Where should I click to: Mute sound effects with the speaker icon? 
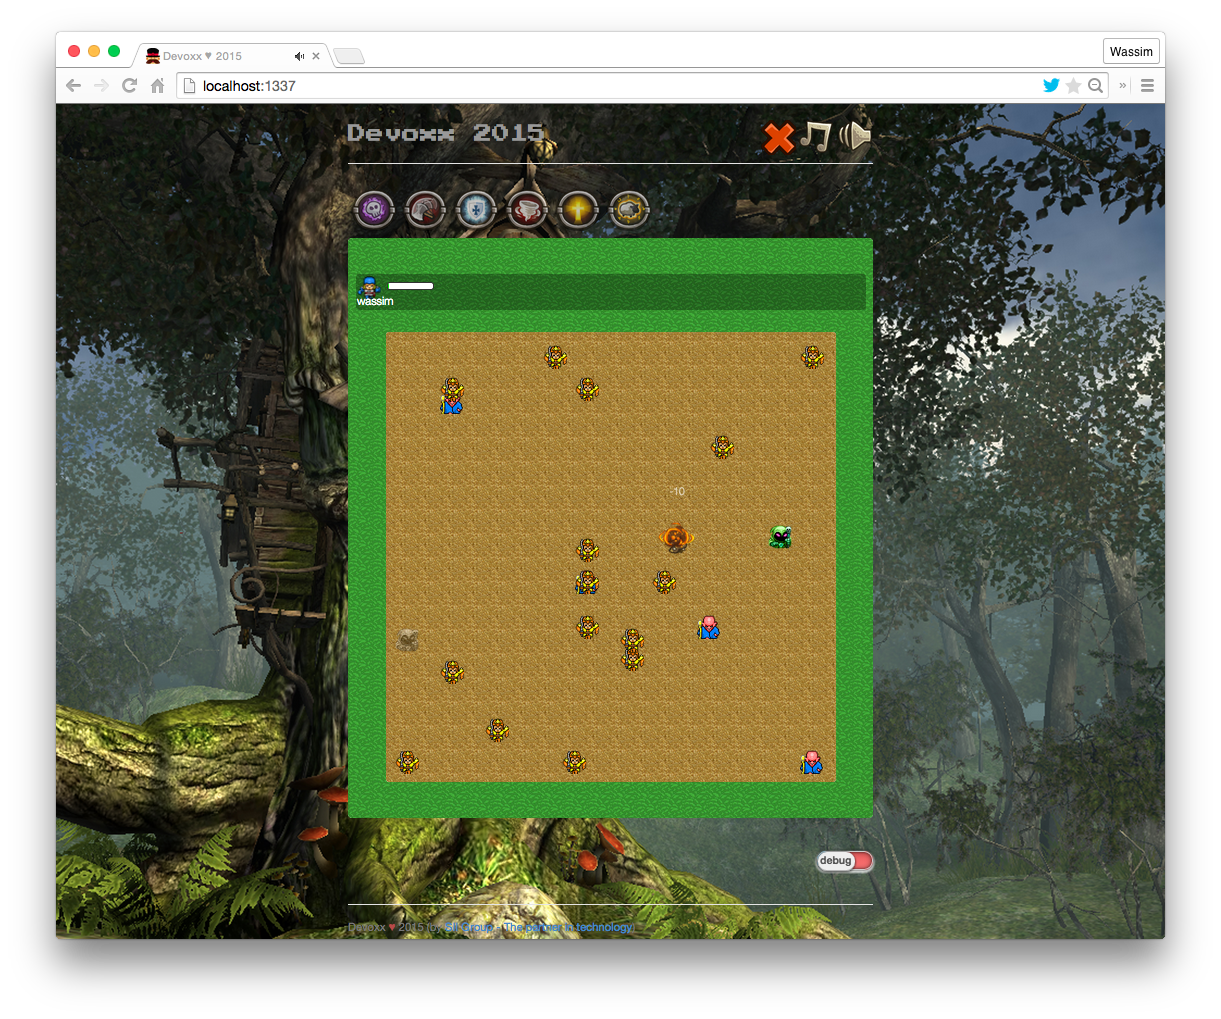coord(855,135)
